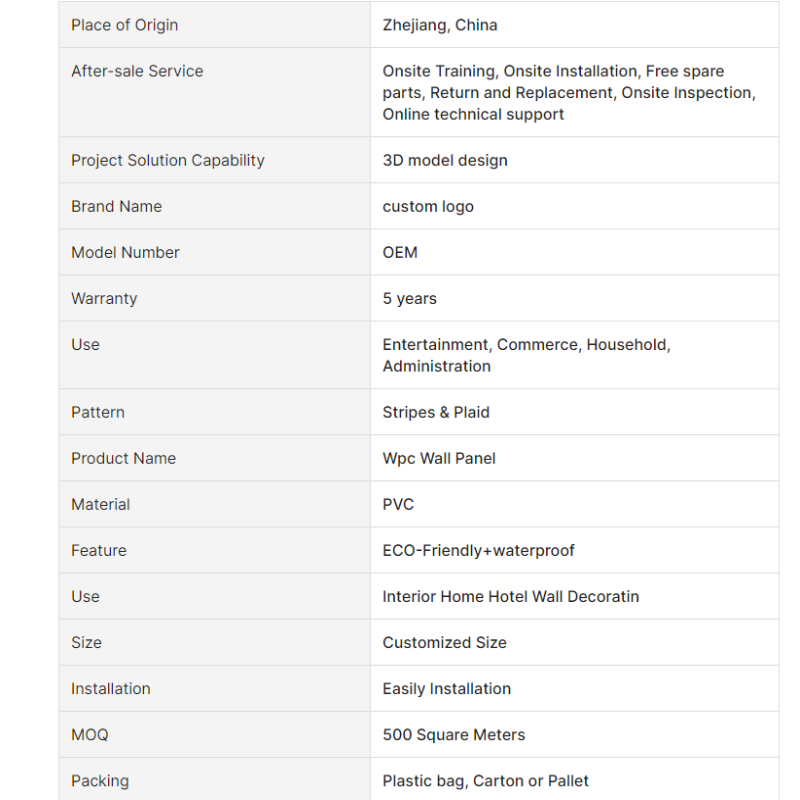The image size is (800, 800).
Task: Click the "custom logo" brand value
Action: coord(428,206)
